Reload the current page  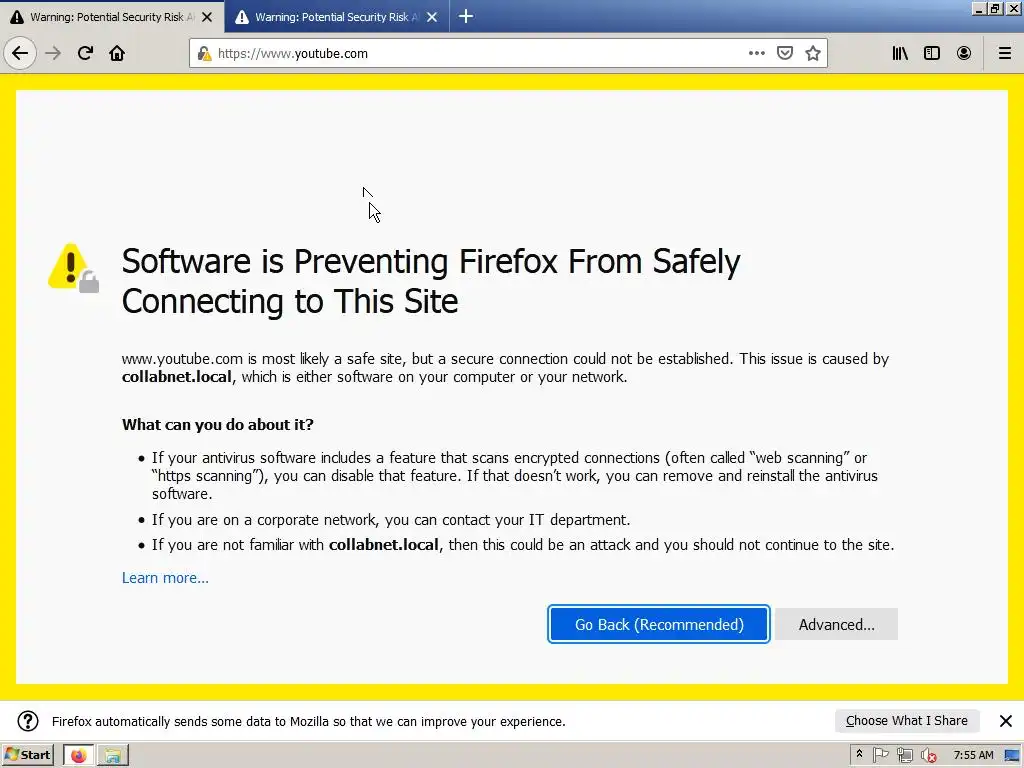[x=85, y=53]
